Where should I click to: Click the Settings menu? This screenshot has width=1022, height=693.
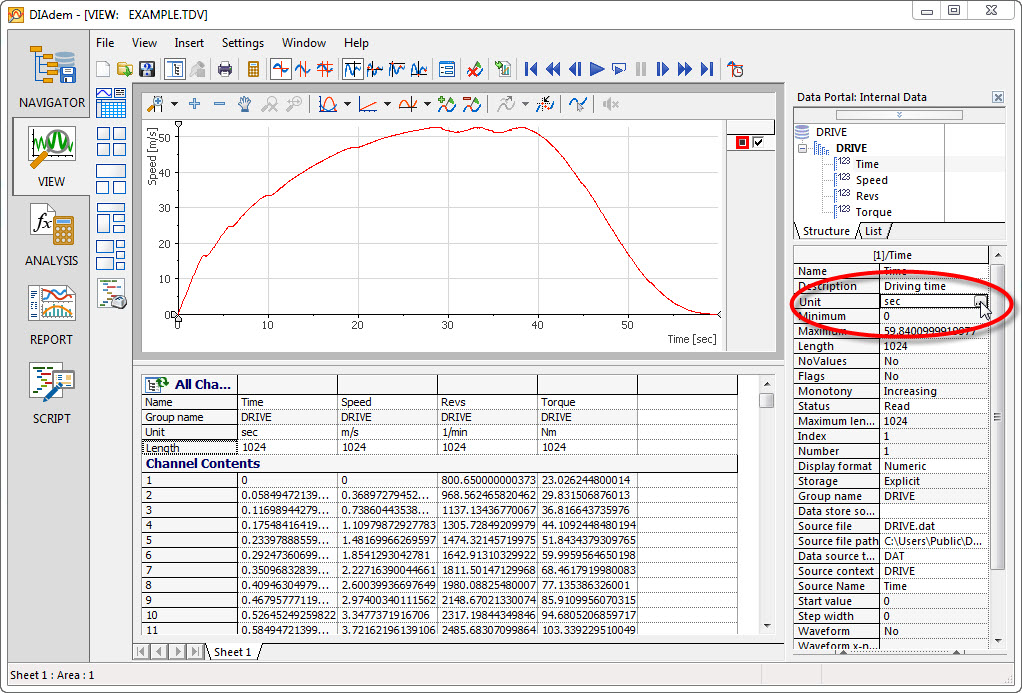coord(243,43)
